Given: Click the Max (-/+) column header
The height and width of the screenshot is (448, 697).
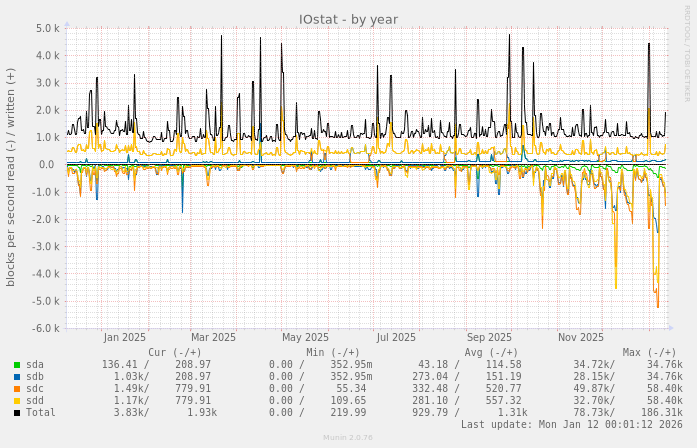Looking at the screenshot, I should pos(649,352).
